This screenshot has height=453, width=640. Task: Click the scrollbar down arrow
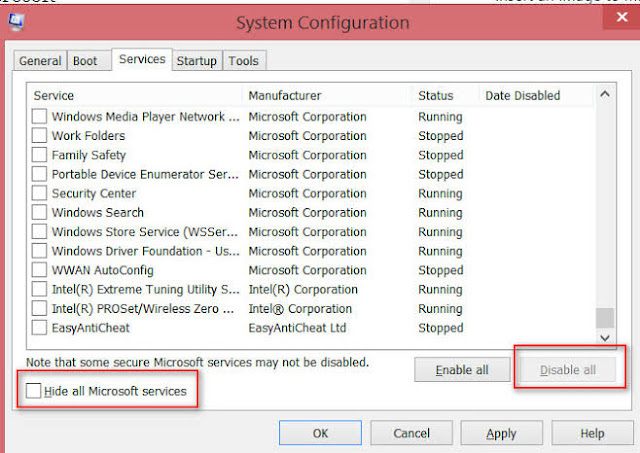coord(605,338)
